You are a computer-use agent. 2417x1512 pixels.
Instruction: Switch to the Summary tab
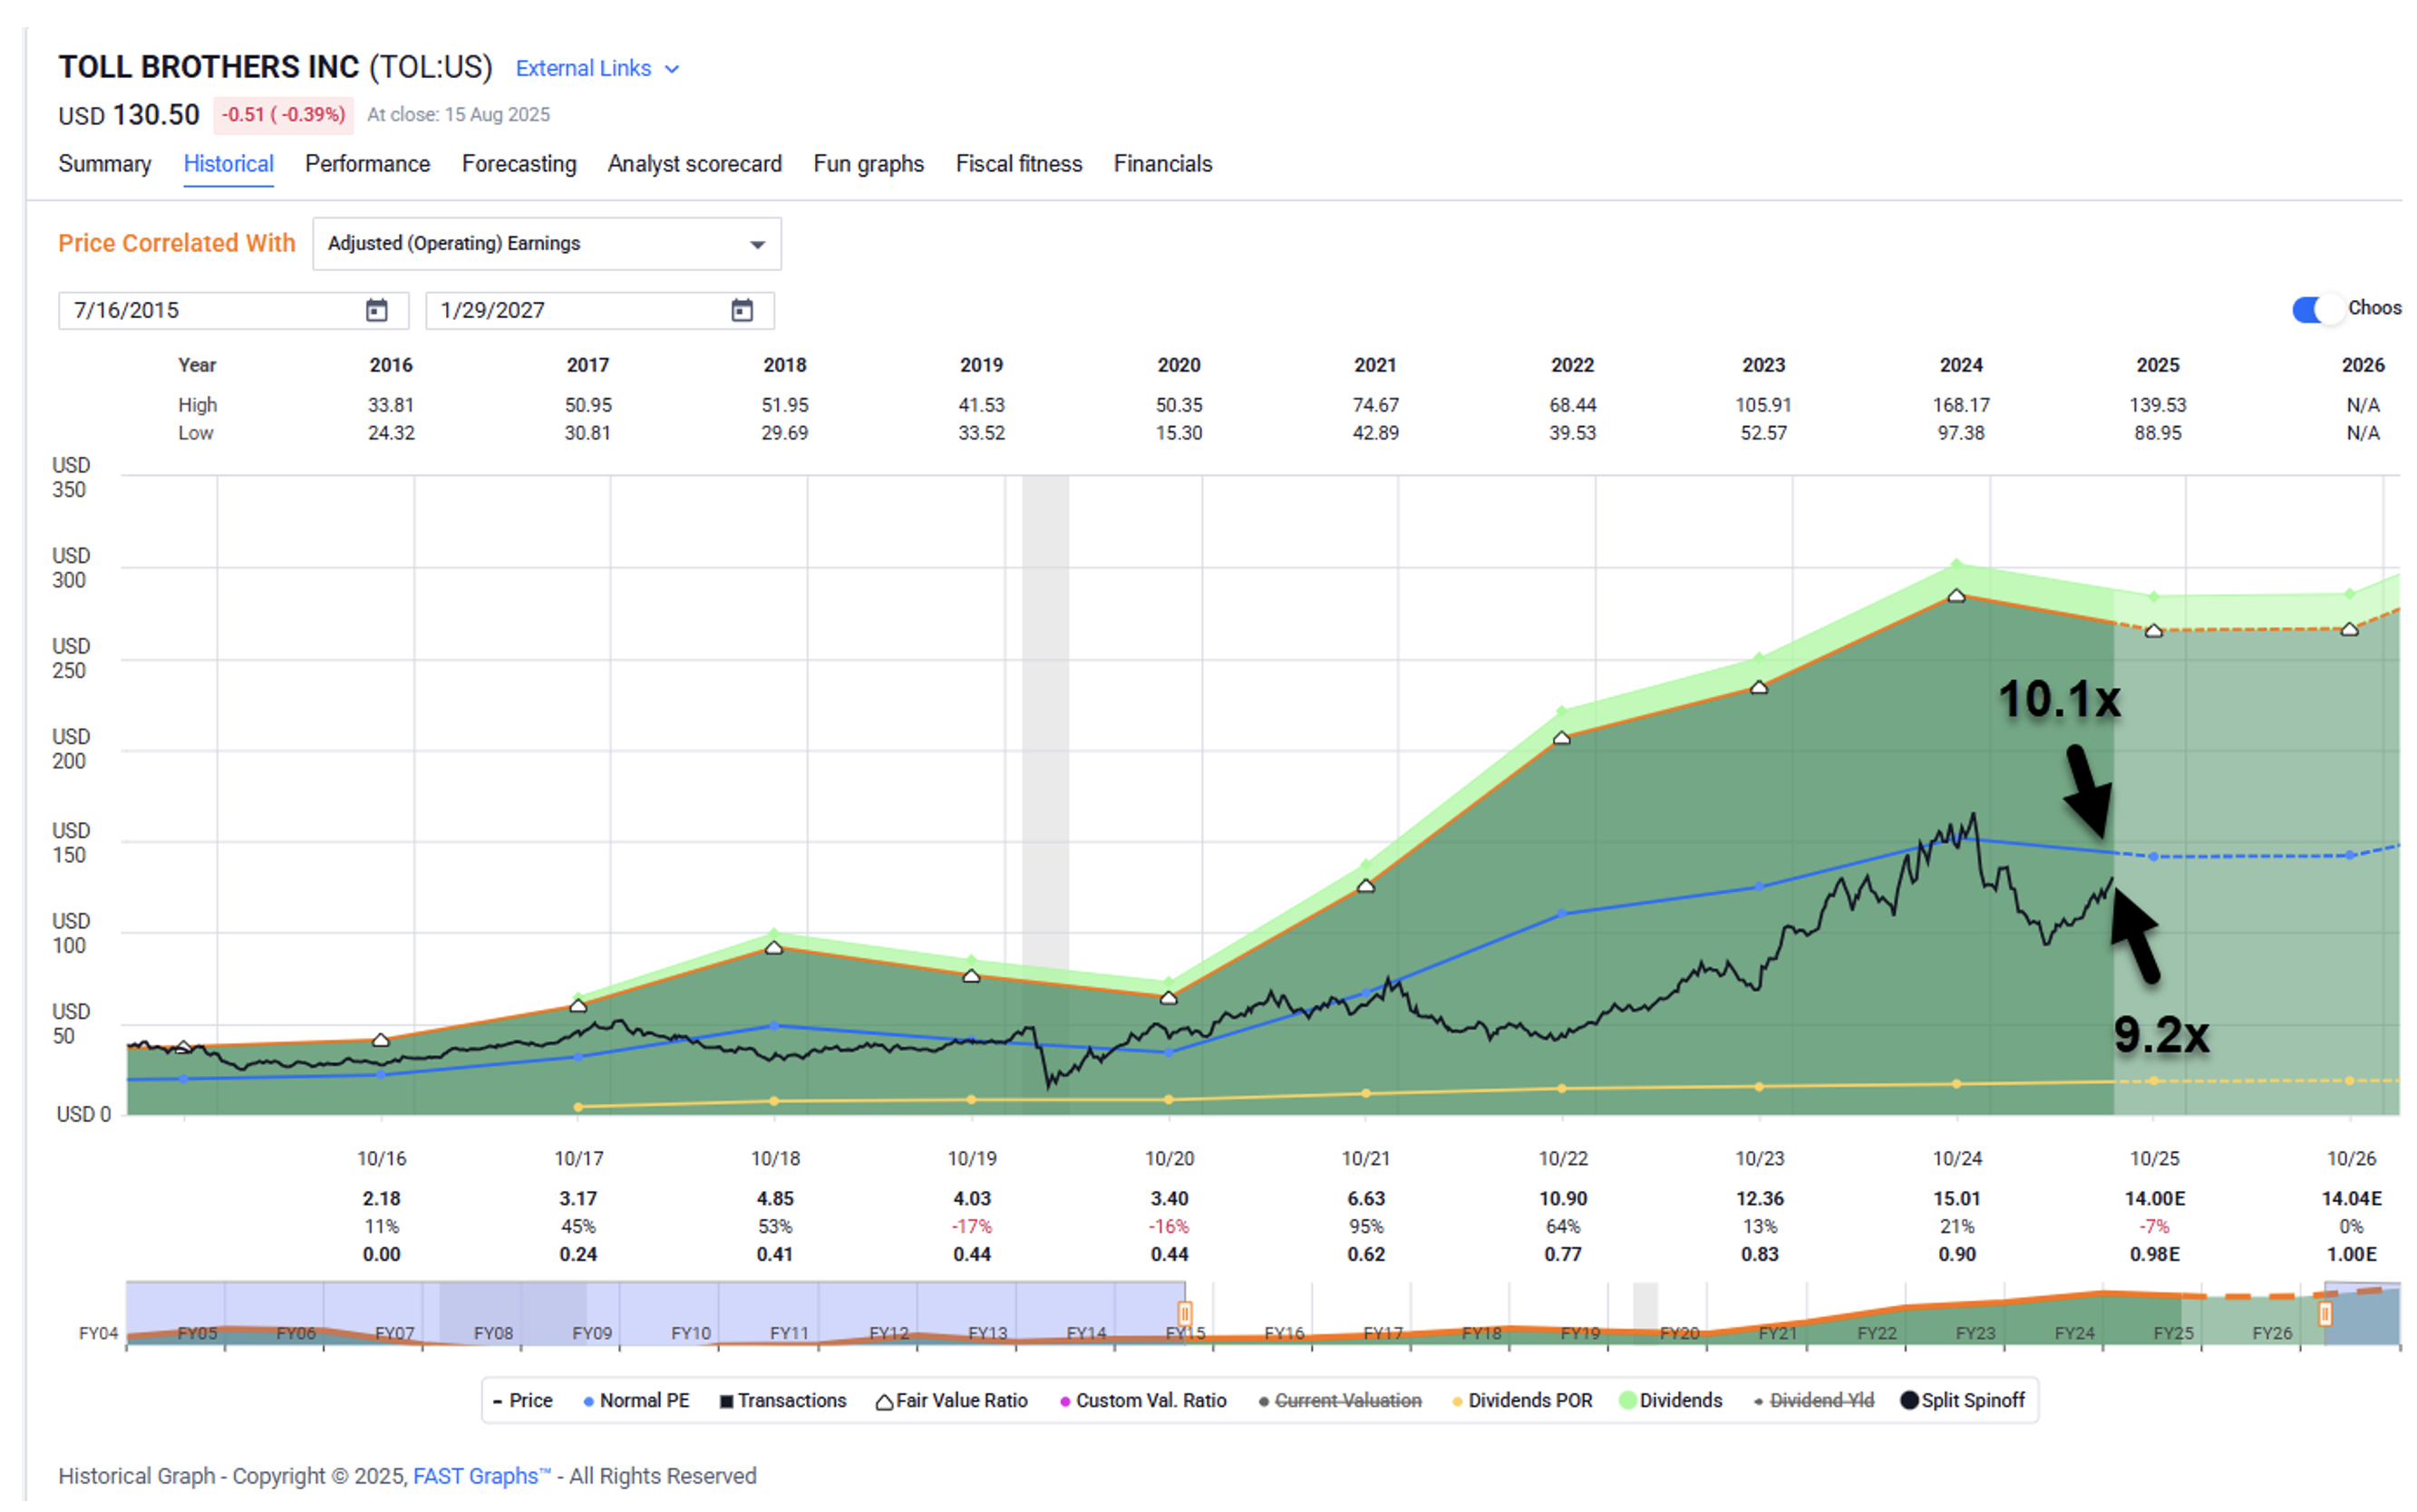tap(105, 163)
